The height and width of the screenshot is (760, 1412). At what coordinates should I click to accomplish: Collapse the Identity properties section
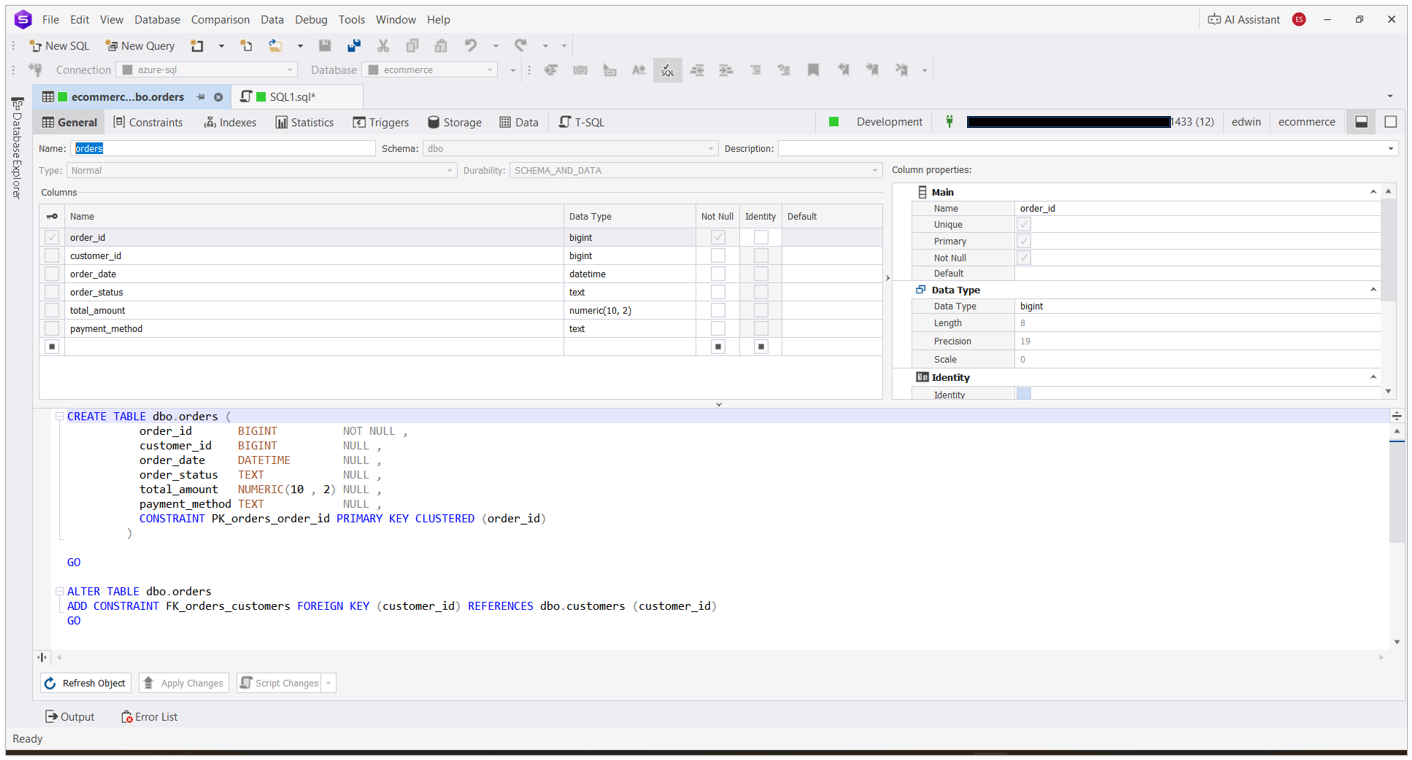[x=1372, y=377]
